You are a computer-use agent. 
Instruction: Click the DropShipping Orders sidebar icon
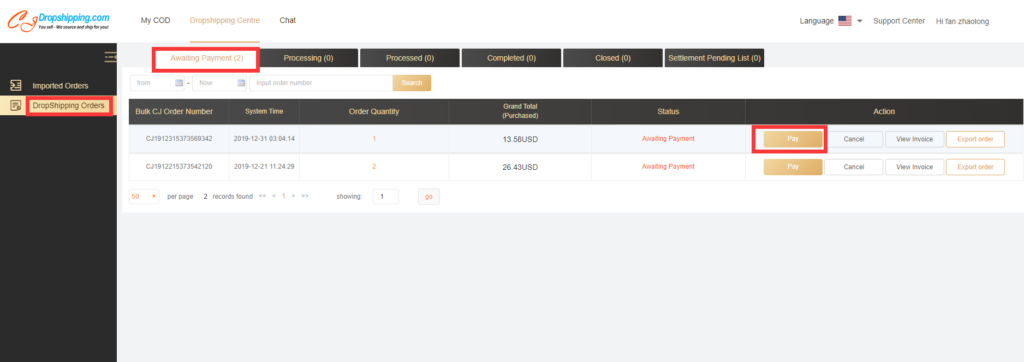(16, 105)
